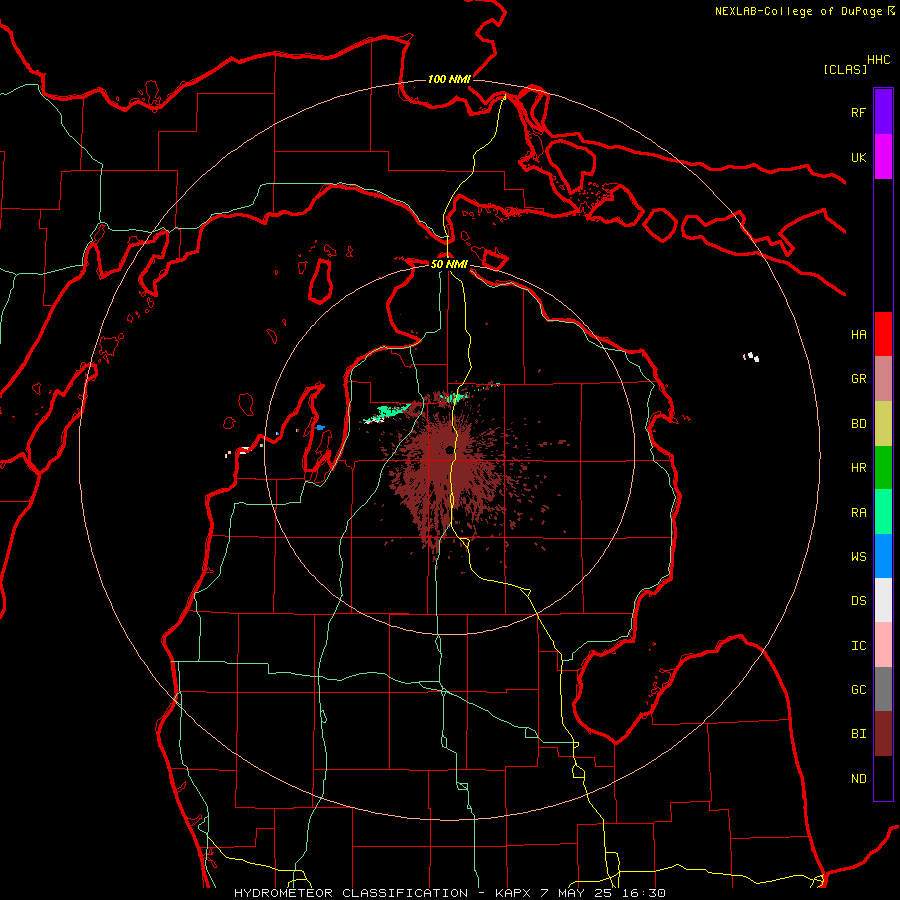Click the 50 NMI range ring label

[449, 264]
